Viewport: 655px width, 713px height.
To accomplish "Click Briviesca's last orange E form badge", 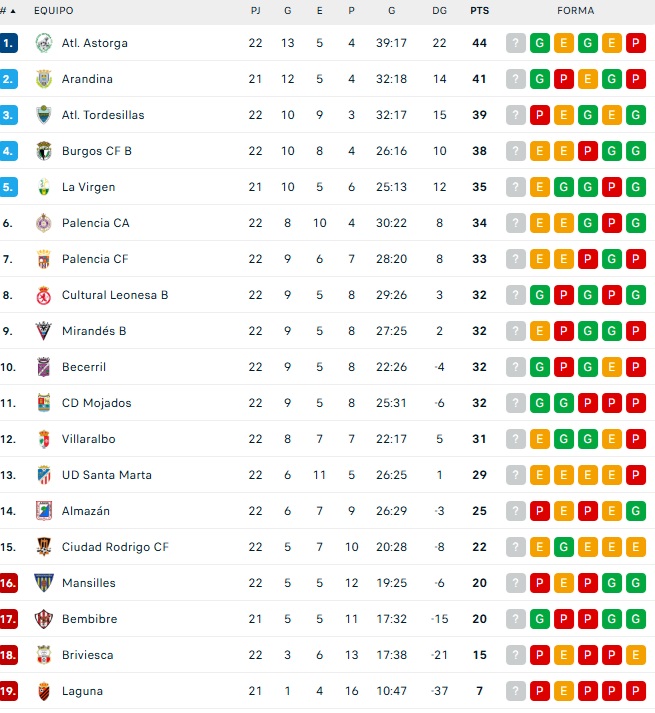I will coord(635,655).
